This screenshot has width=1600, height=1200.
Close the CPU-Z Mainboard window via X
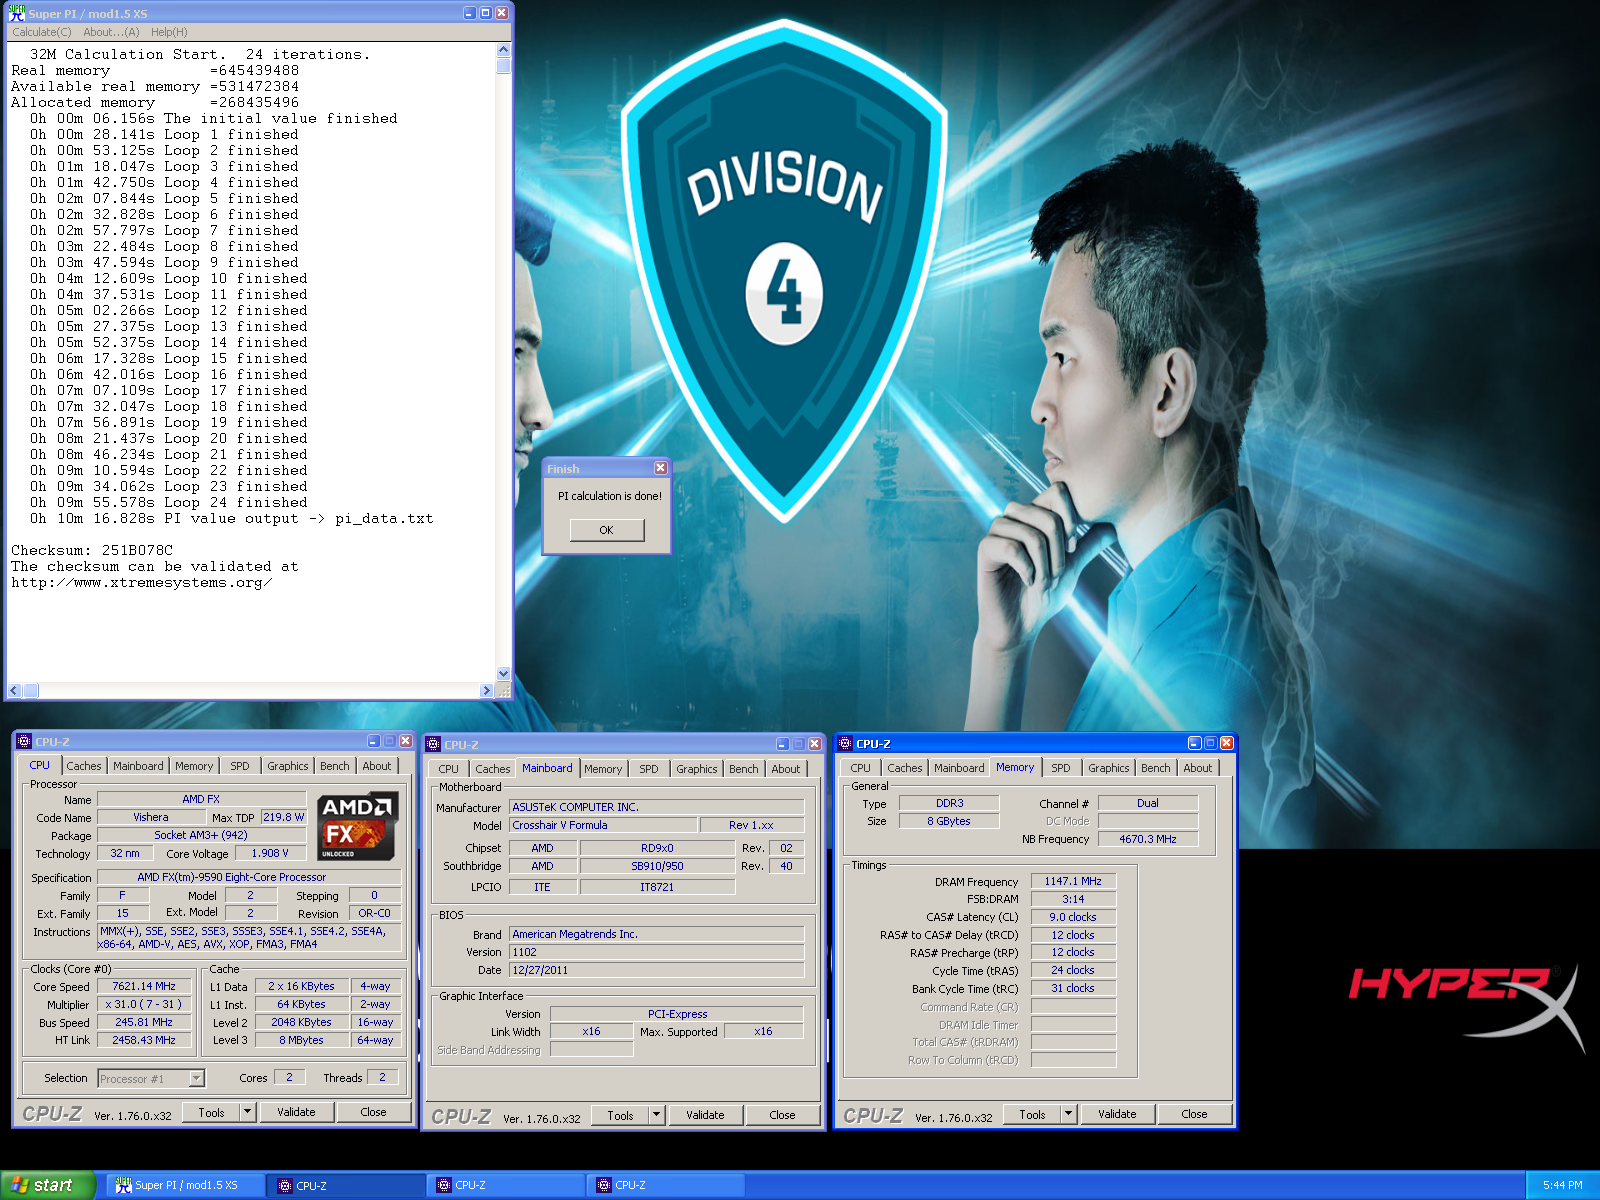815,744
